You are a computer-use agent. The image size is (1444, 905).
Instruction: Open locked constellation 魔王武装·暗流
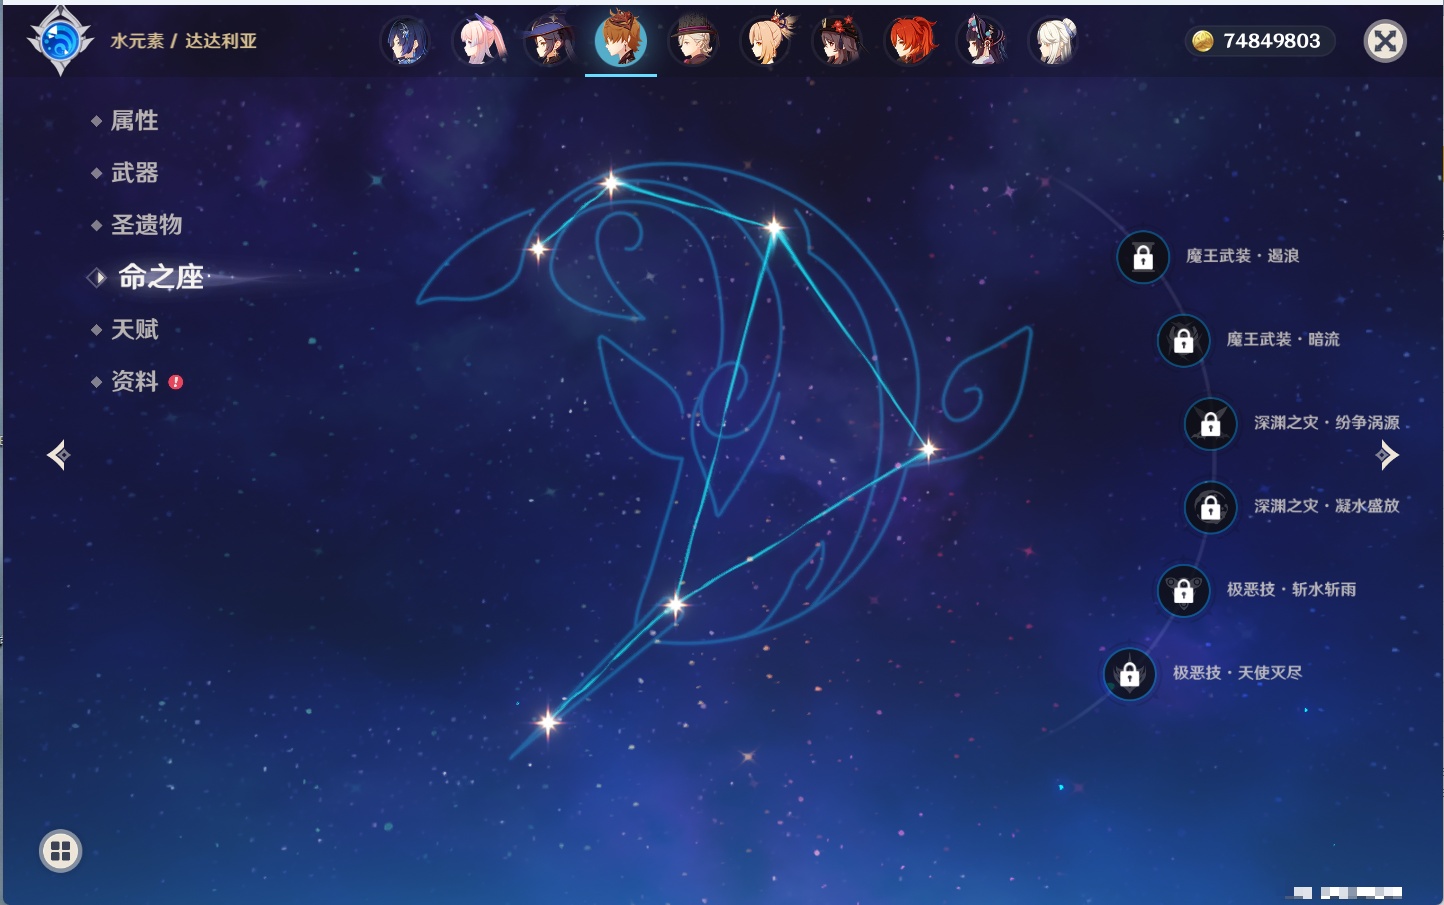(x=1184, y=340)
